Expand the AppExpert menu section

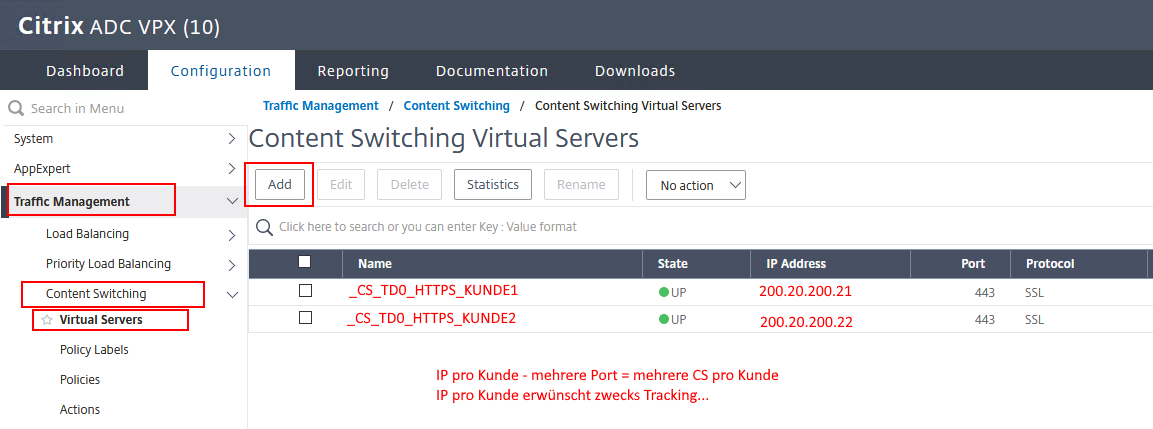[x=232, y=169]
